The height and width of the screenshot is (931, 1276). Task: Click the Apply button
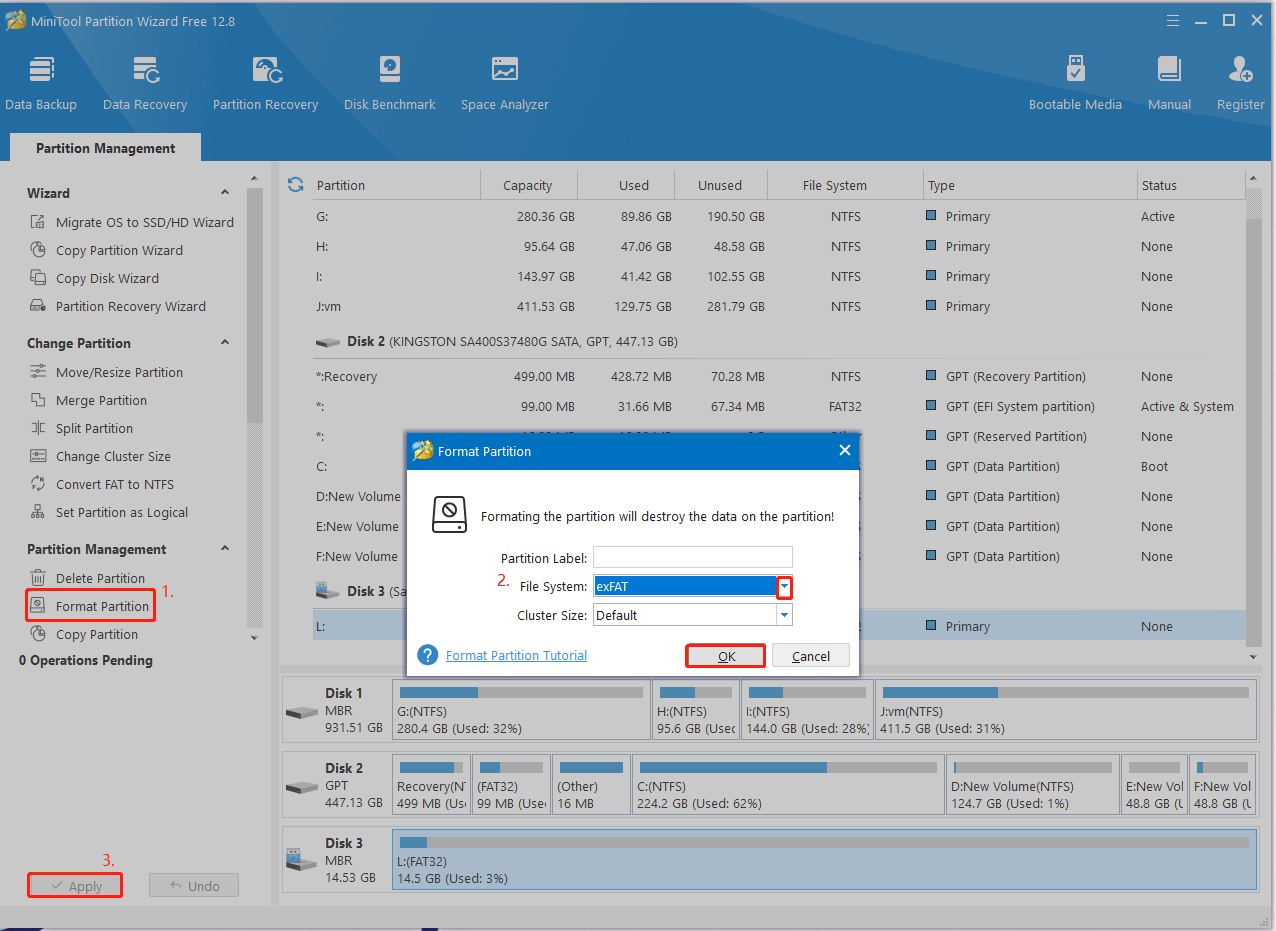75,886
